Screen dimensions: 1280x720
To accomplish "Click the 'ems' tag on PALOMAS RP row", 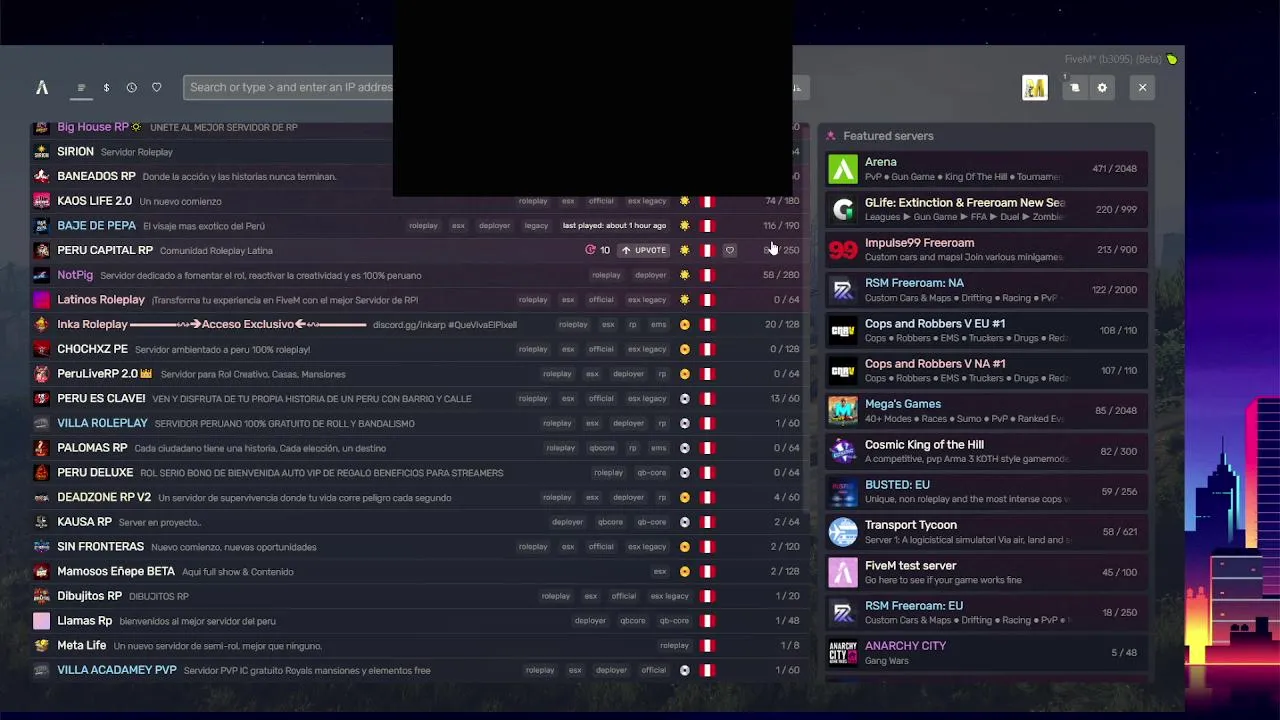I will point(658,448).
